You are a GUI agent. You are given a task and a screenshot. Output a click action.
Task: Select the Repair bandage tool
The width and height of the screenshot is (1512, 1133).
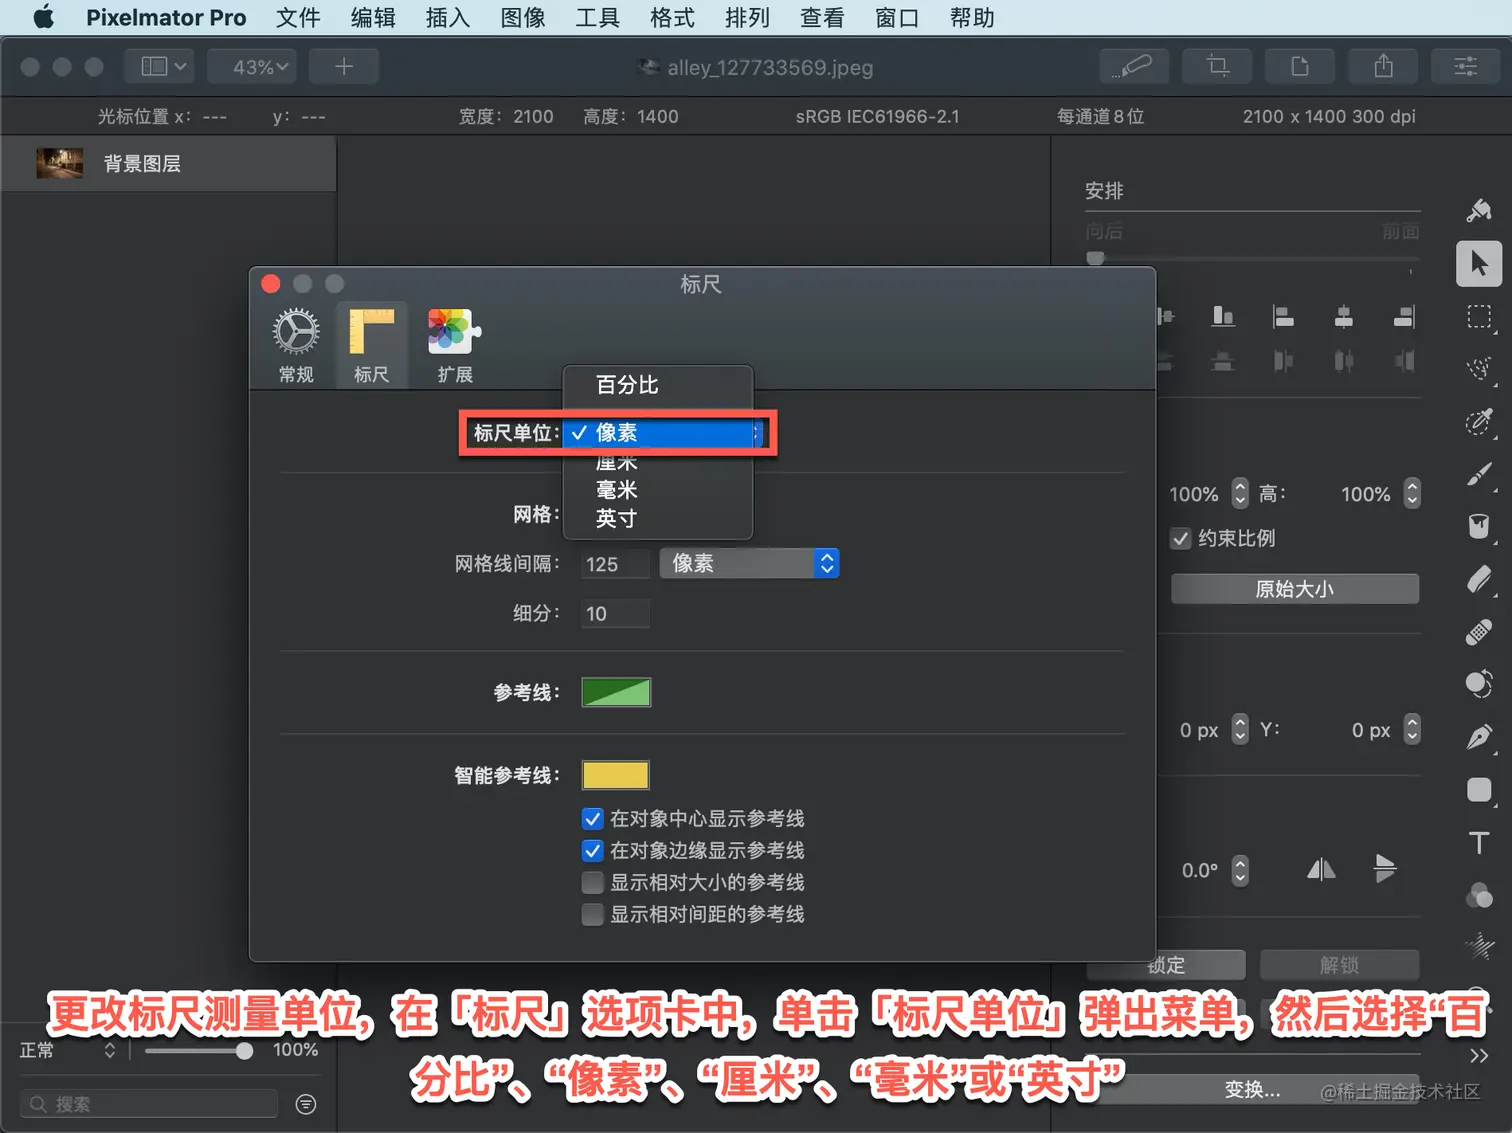[x=1479, y=632]
